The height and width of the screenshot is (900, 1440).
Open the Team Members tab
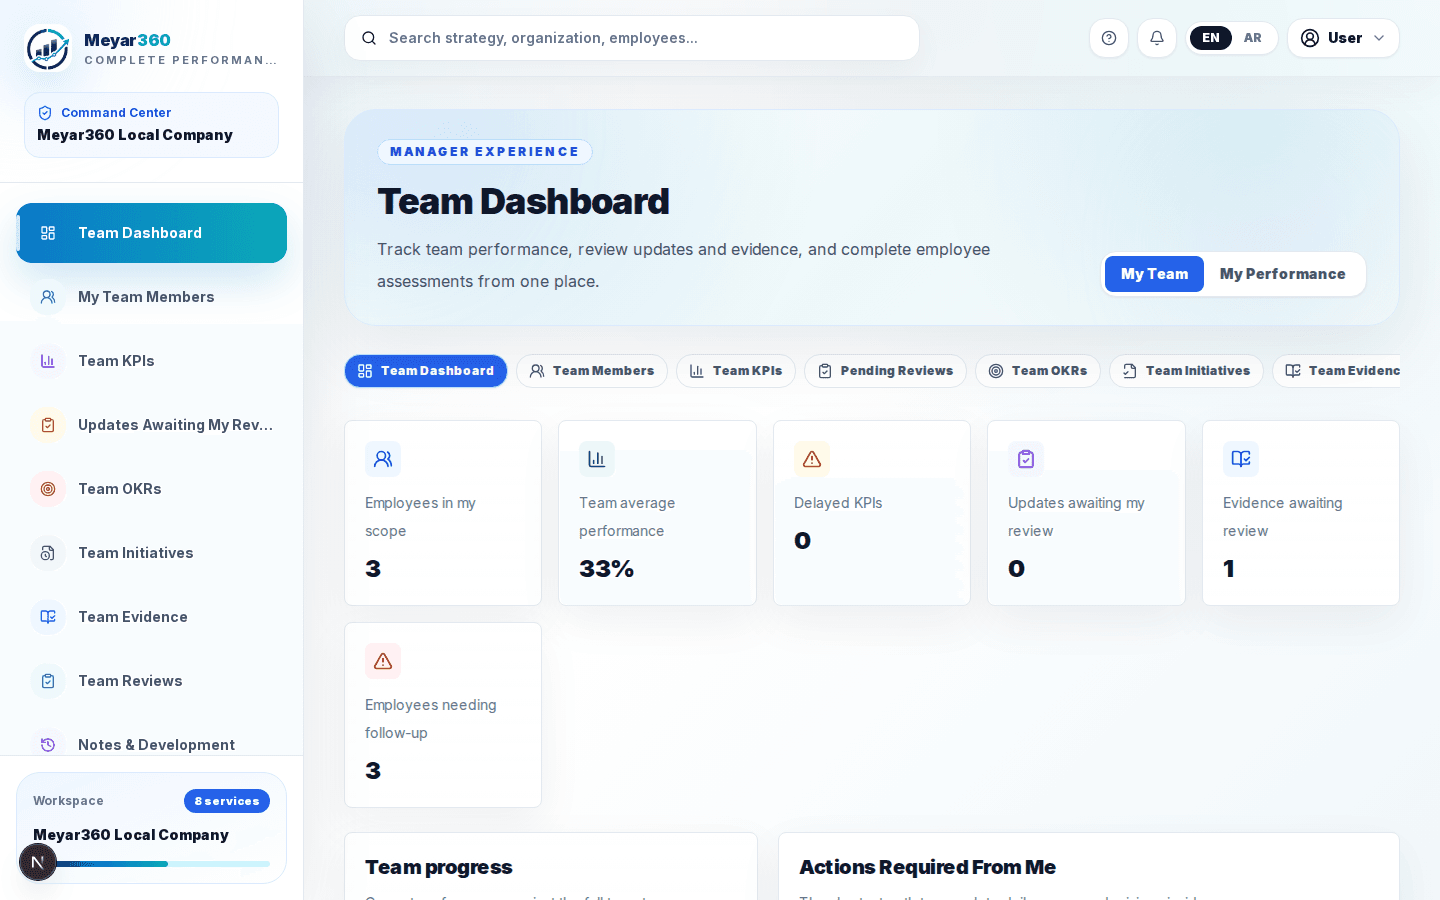tap(592, 371)
